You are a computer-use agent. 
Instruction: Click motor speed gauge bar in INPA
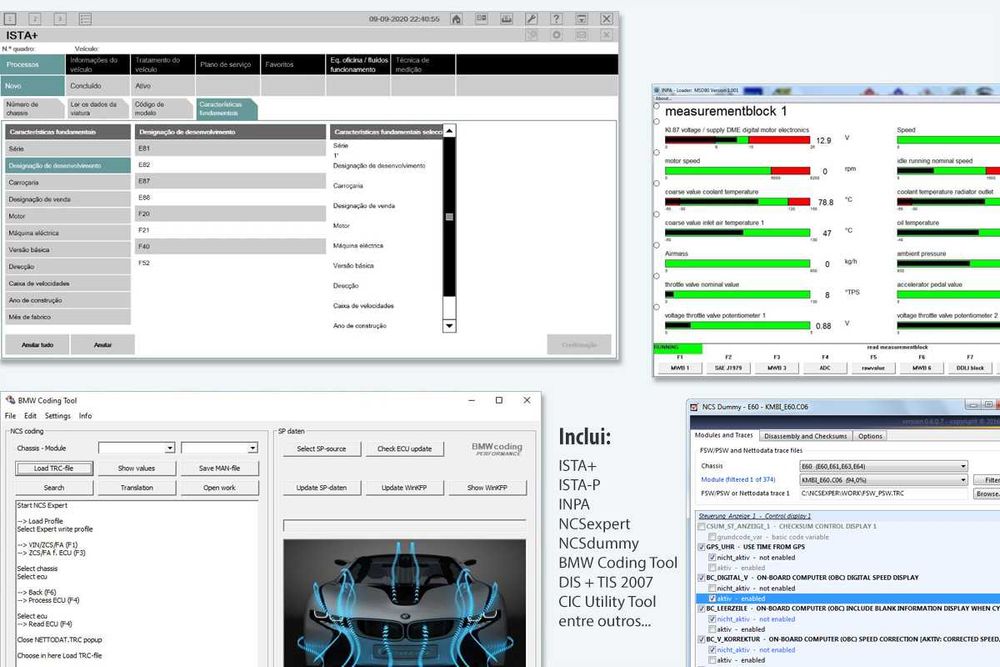click(x=737, y=171)
